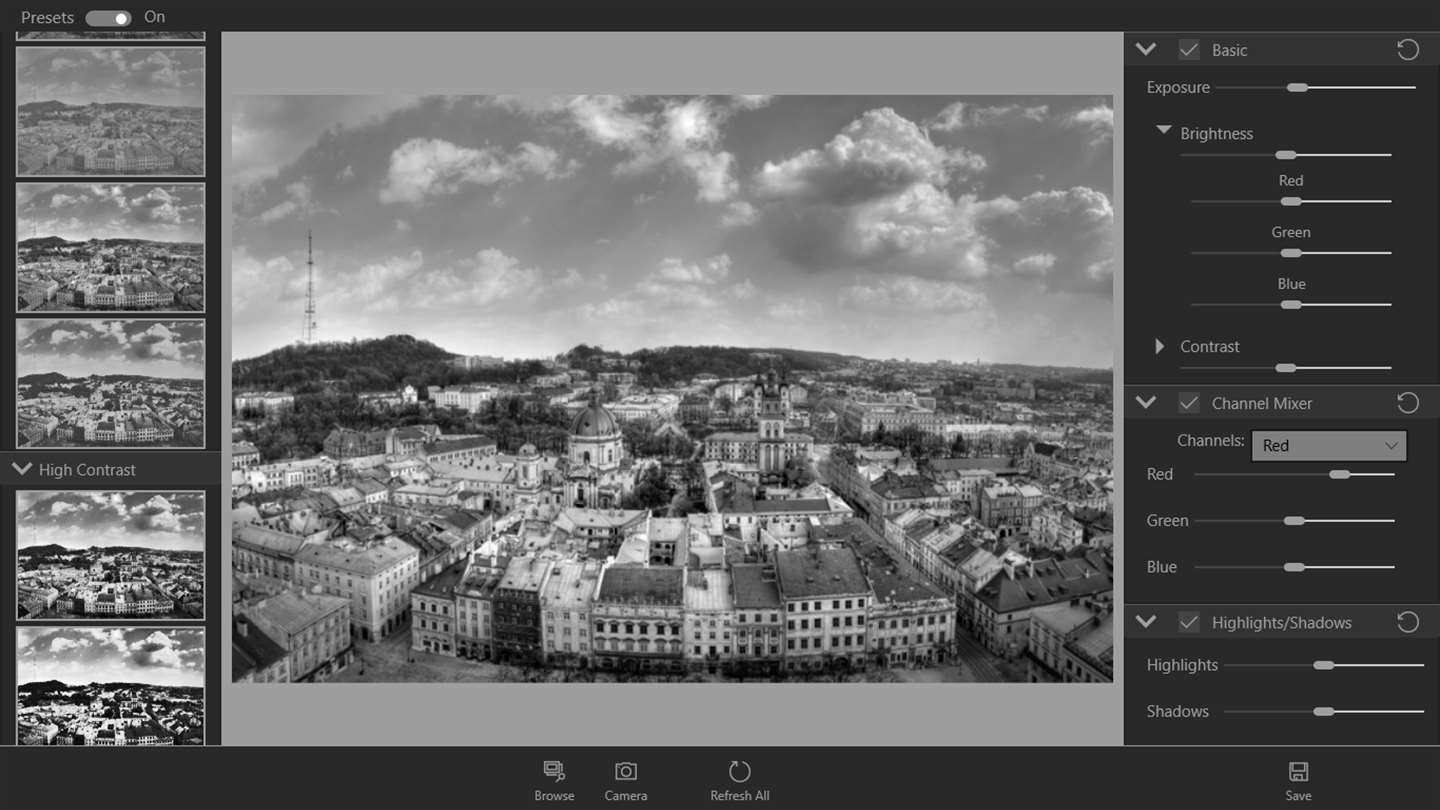Click the Refresh All circular arrow icon
1440x810 pixels.
(740, 771)
